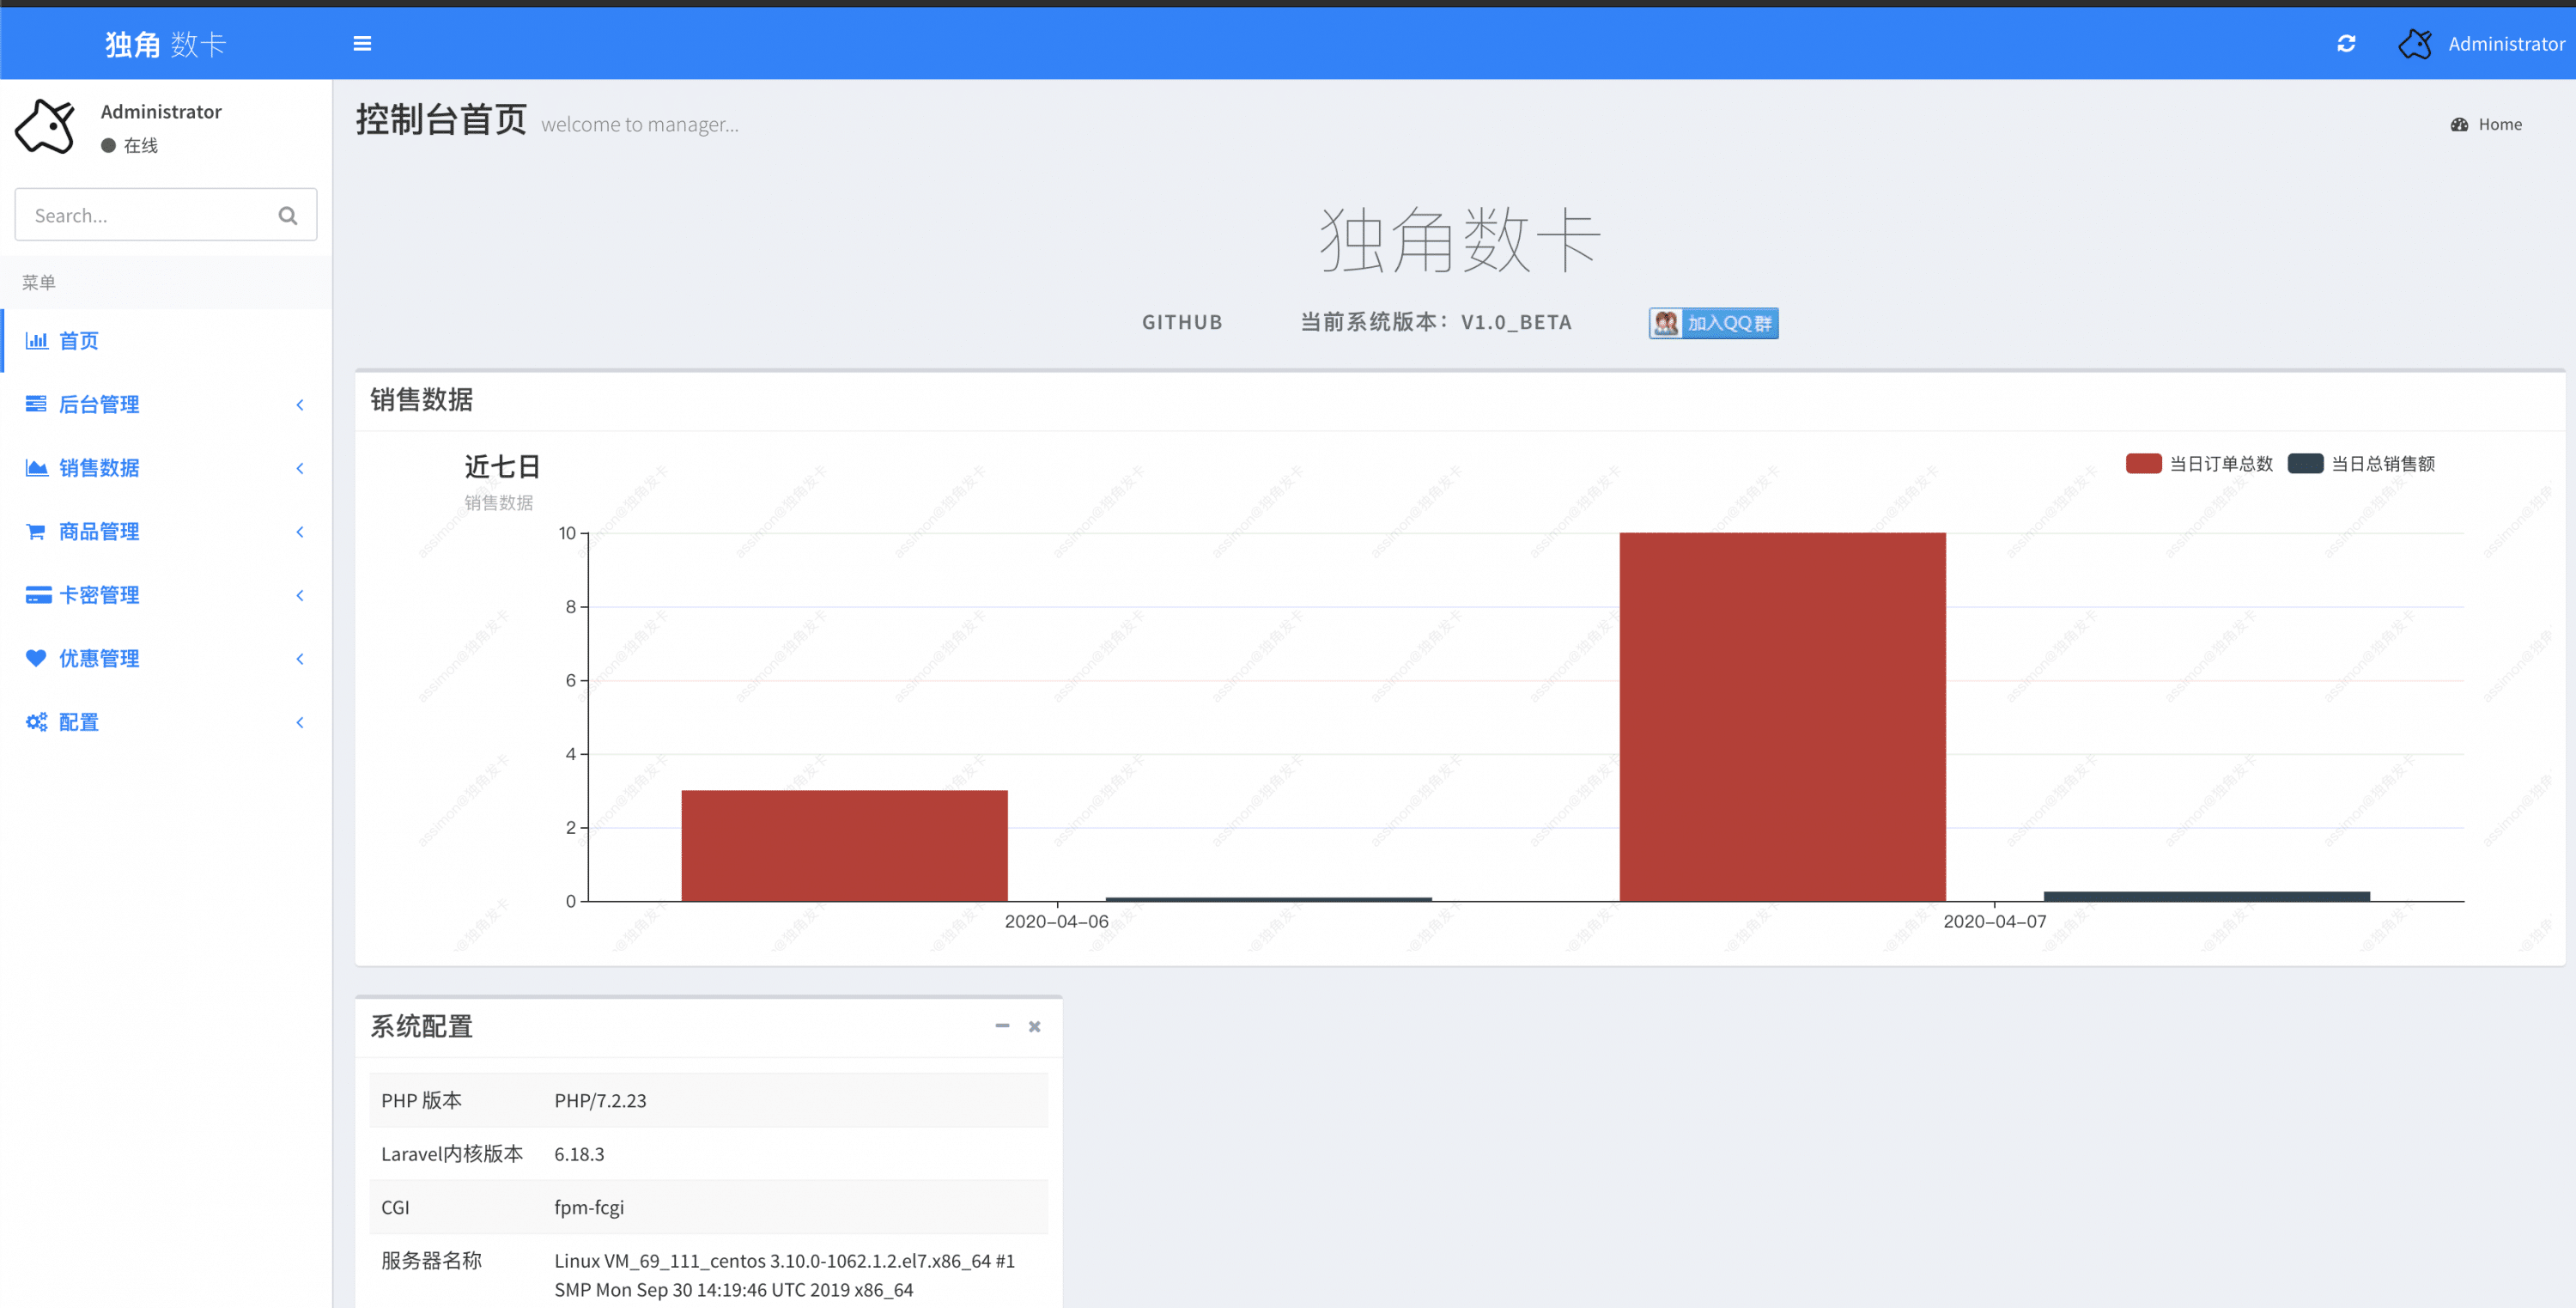Click the gear icon for 配置

tap(37, 722)
